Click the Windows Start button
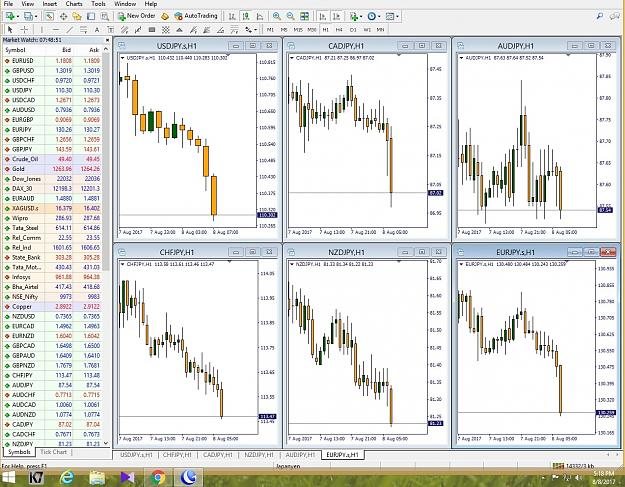 tap(9, 477)
